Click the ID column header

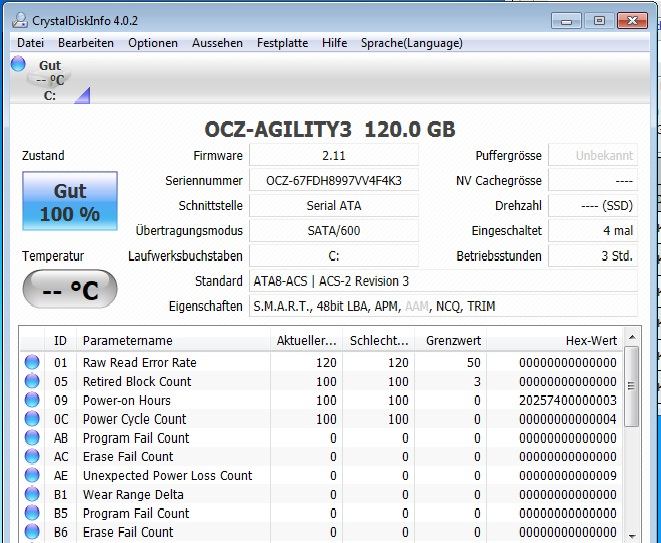[x=60, y=341]
